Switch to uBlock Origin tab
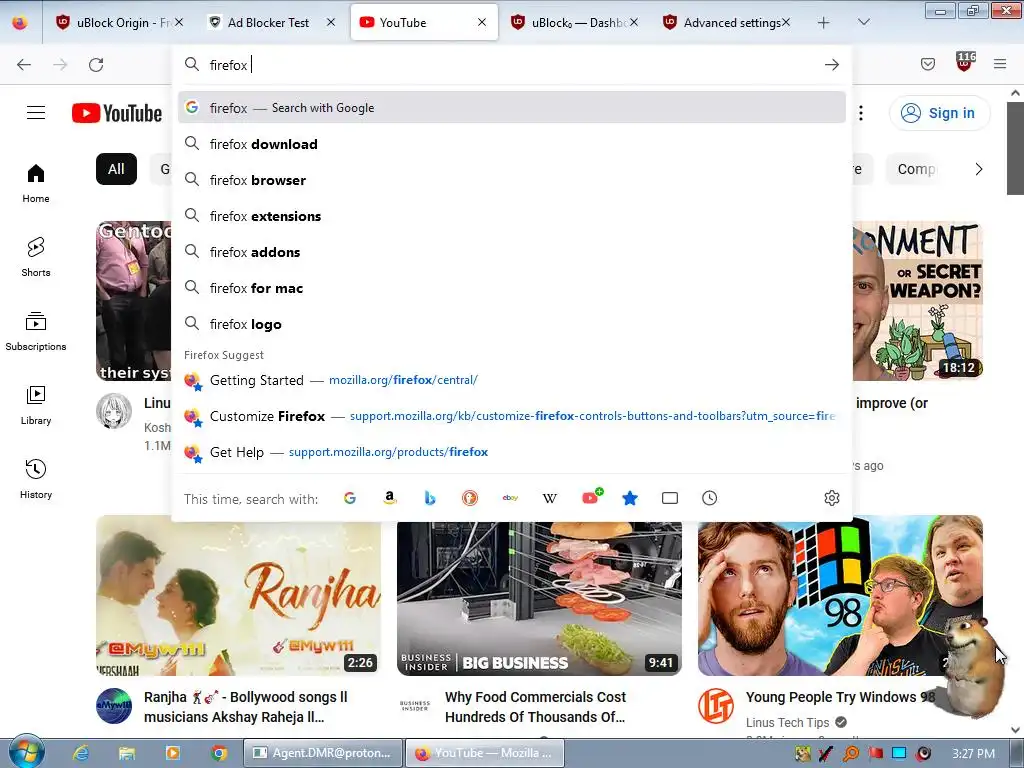The height and width of the screenshot is (768, 1024). click(120, 22)
